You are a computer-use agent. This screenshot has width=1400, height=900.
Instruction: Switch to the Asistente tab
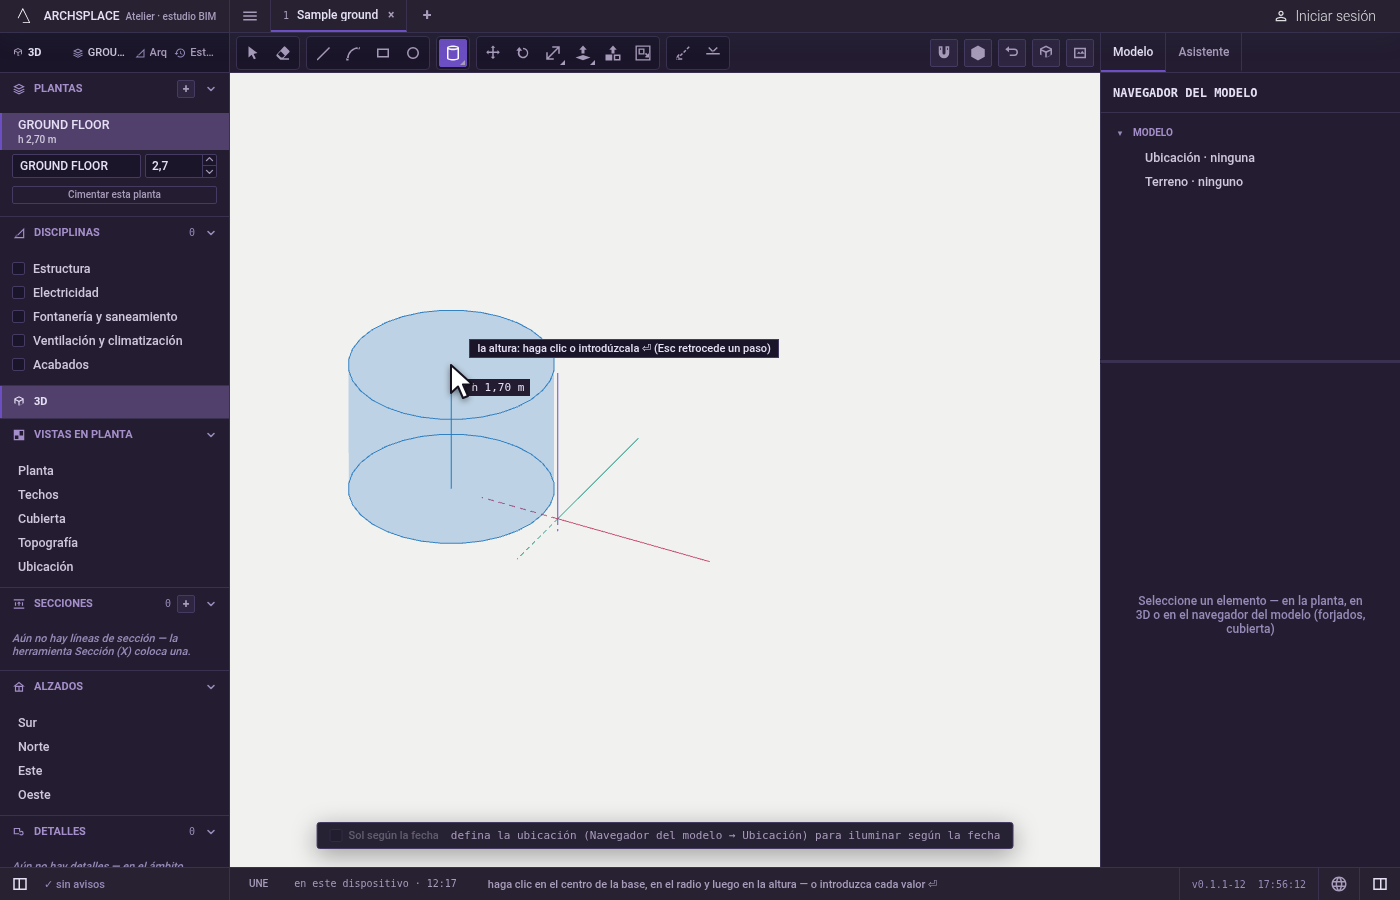1204,52
